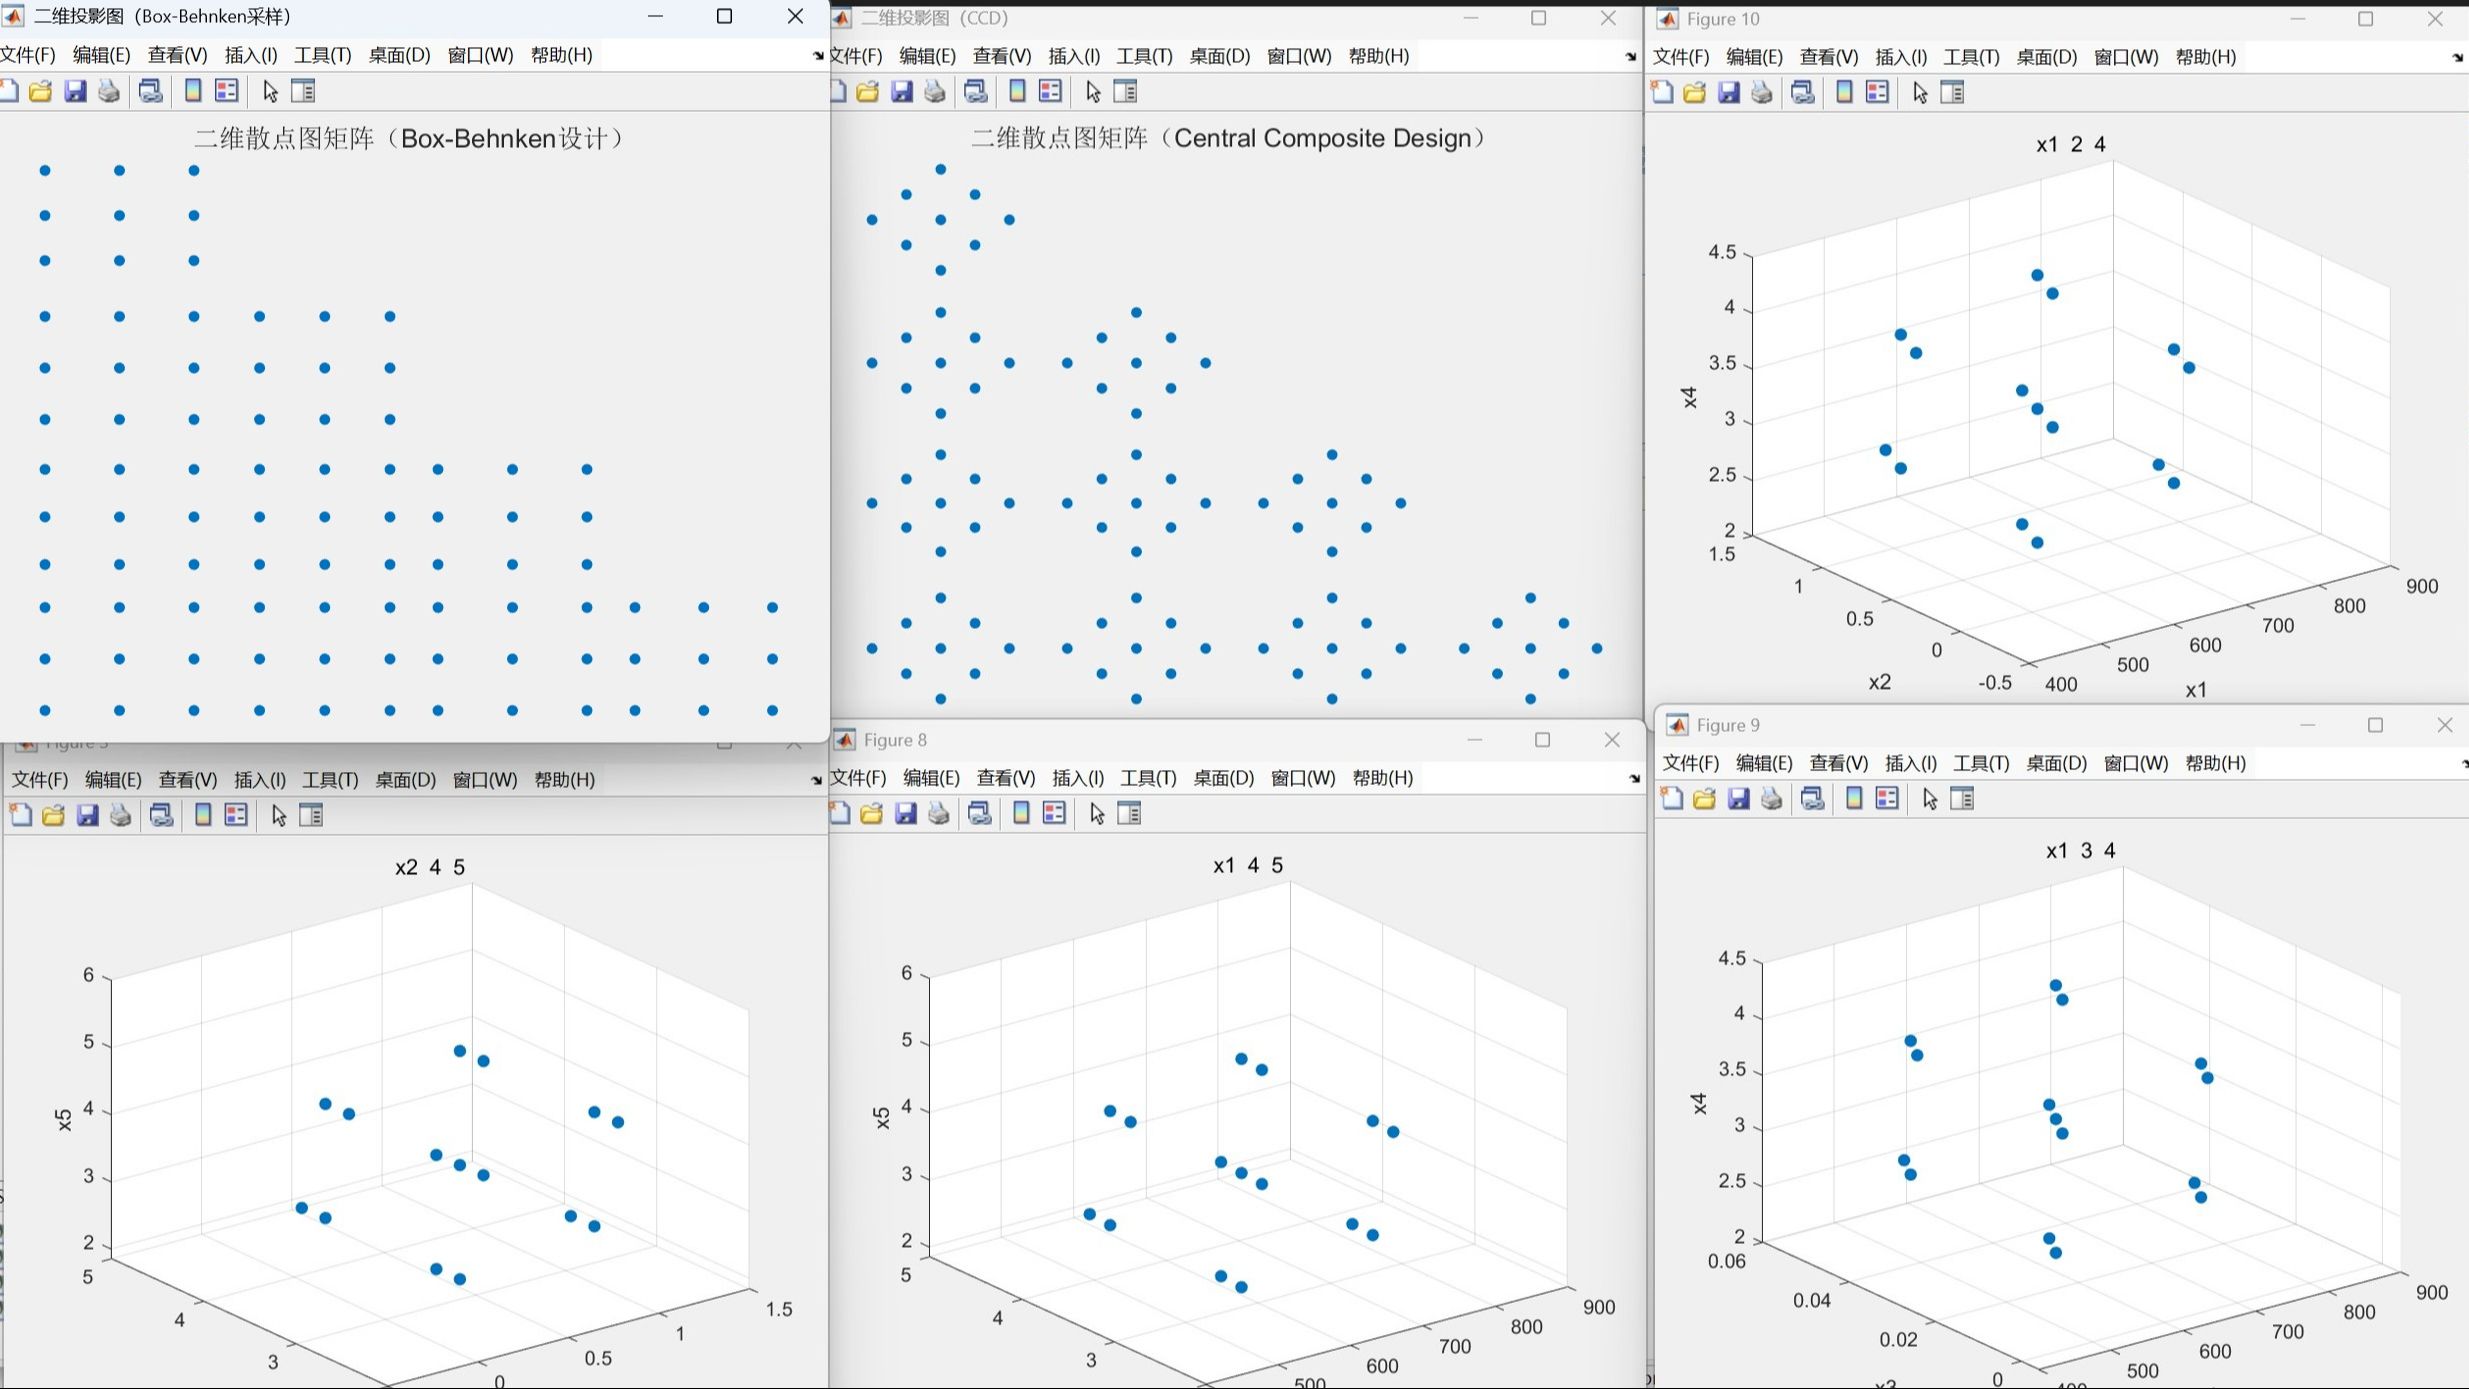The height and width of the screenshot is (1389, 2469).
Task: Toggle Edit Plot arrow in Figure 10 toolbar
Action: [x=1920, y=93]
